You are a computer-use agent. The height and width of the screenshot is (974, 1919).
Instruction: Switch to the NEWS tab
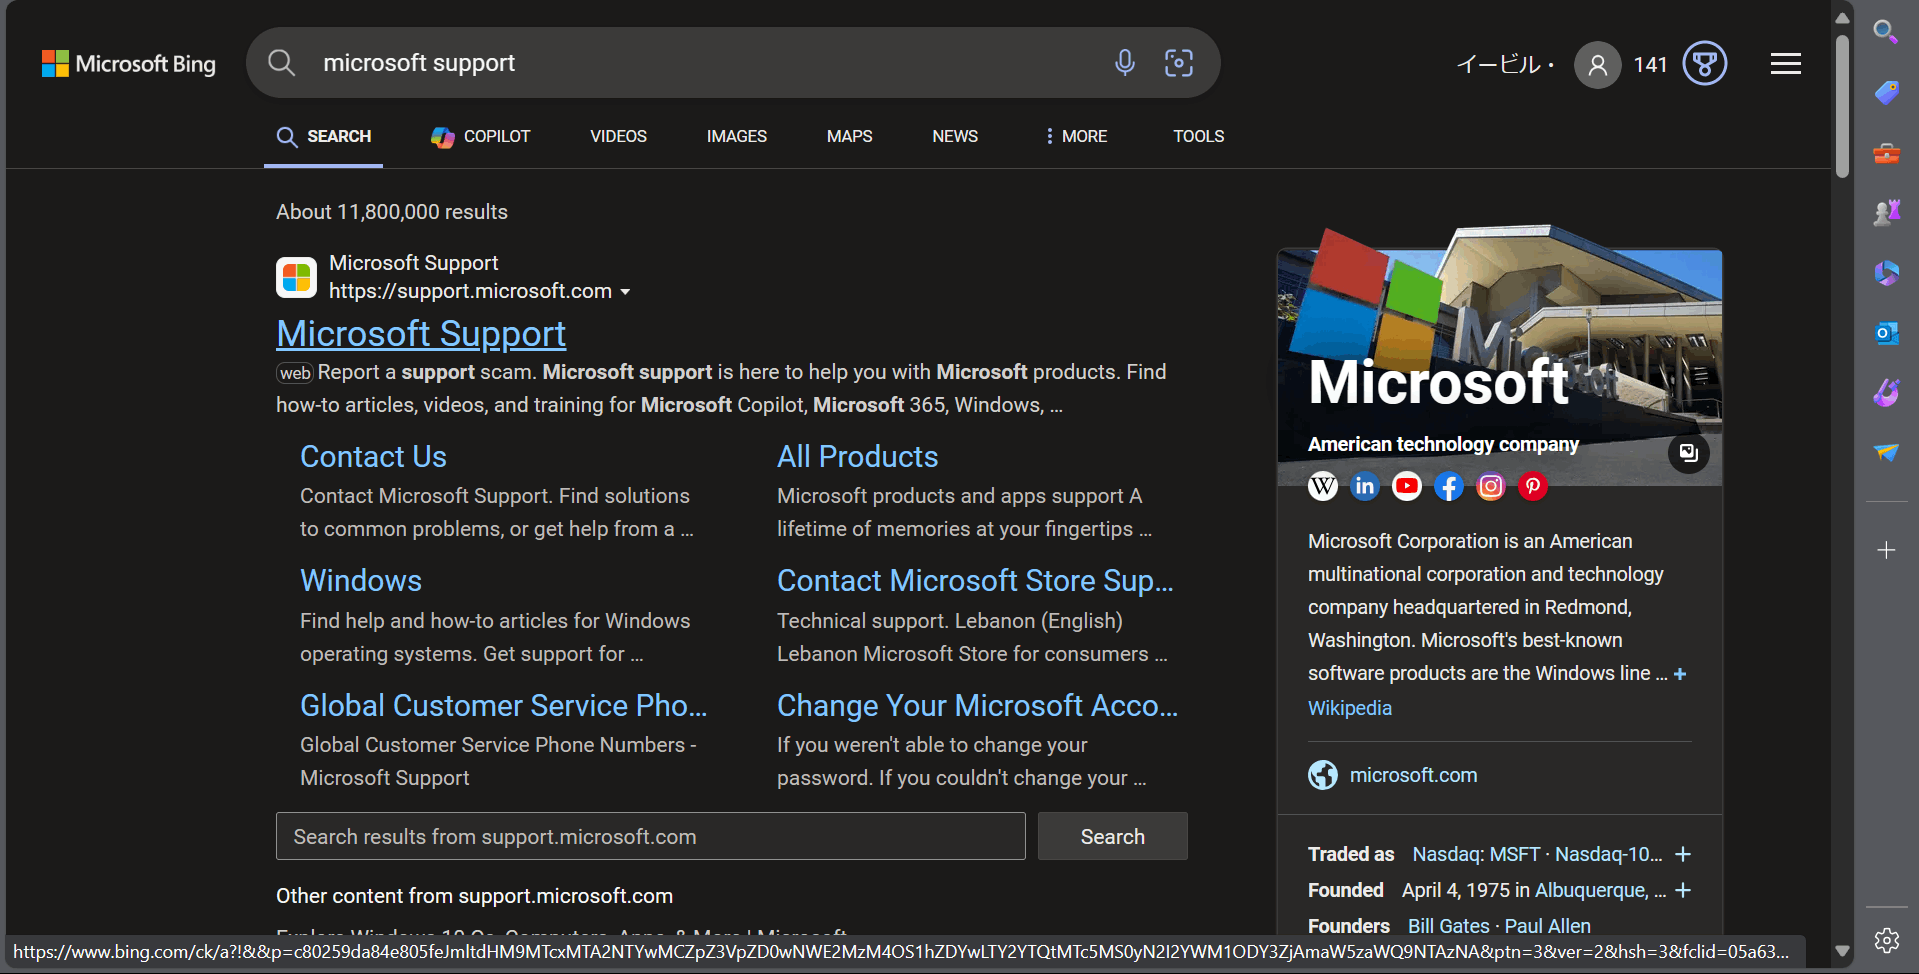point(954,136)
